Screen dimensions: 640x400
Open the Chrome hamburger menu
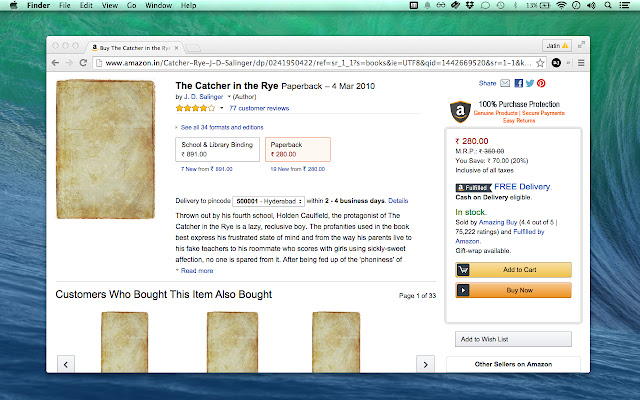[581, 63]
